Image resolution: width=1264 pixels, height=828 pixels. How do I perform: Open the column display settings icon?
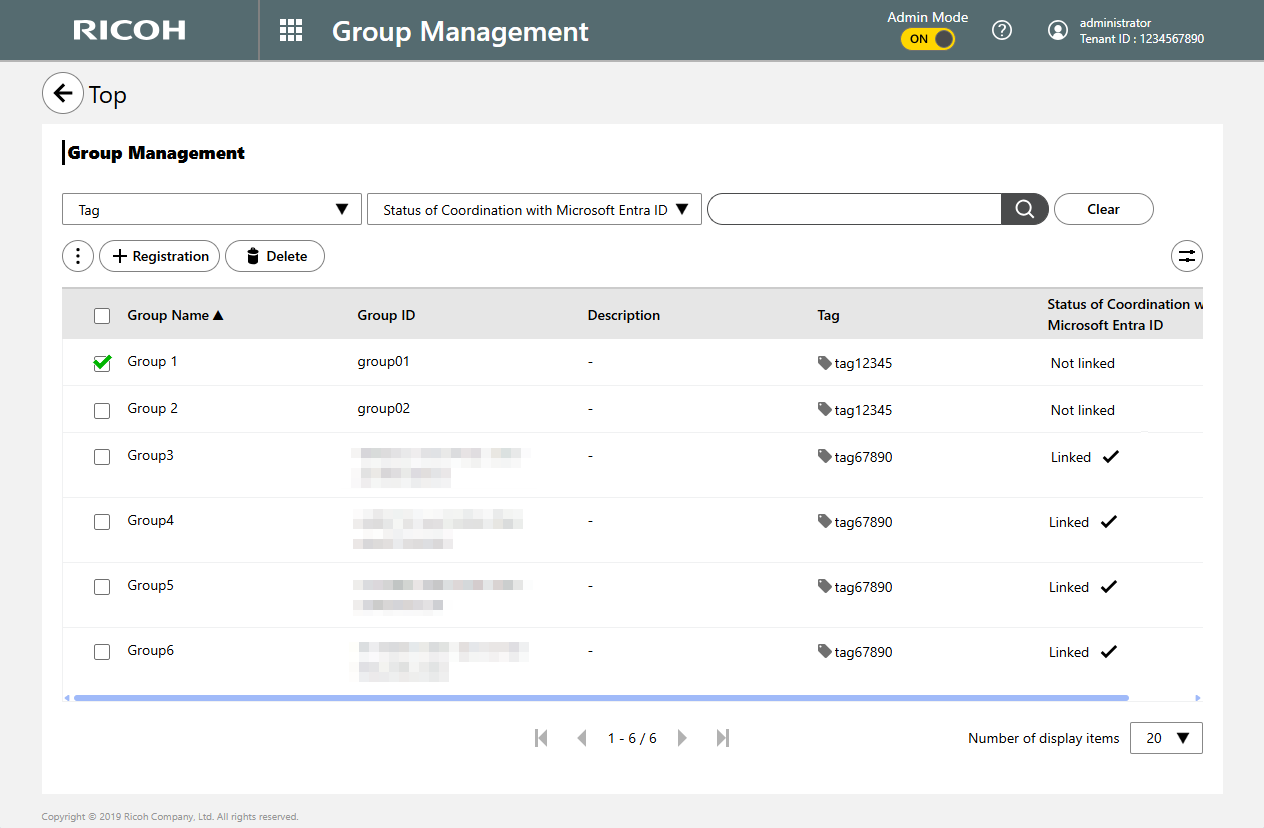(x=1186, y=256)
